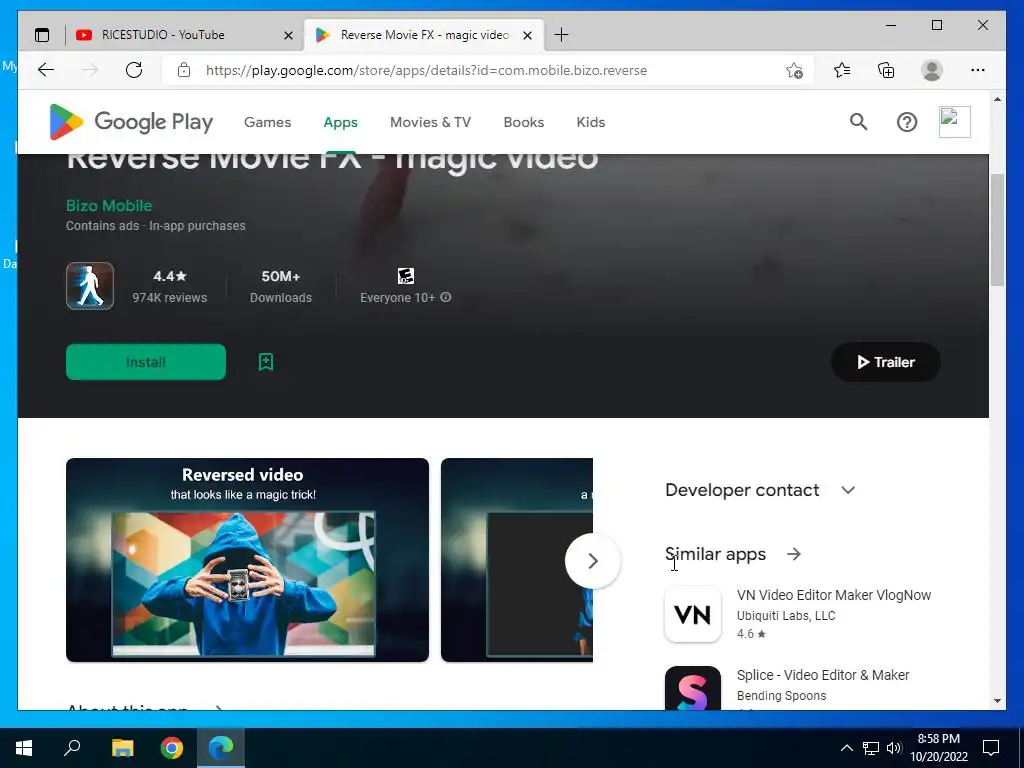Open the second partially shown screenshot
Screen dimensions: 1024x768
(x=517, y=560)
